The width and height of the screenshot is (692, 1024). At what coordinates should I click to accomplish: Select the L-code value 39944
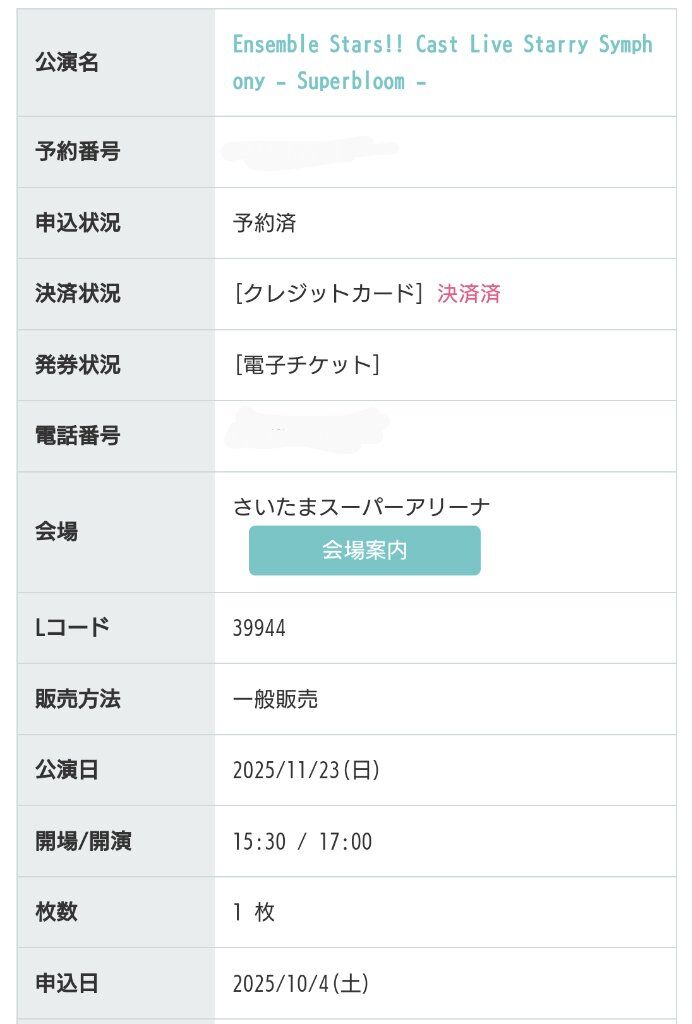point(259,628)
